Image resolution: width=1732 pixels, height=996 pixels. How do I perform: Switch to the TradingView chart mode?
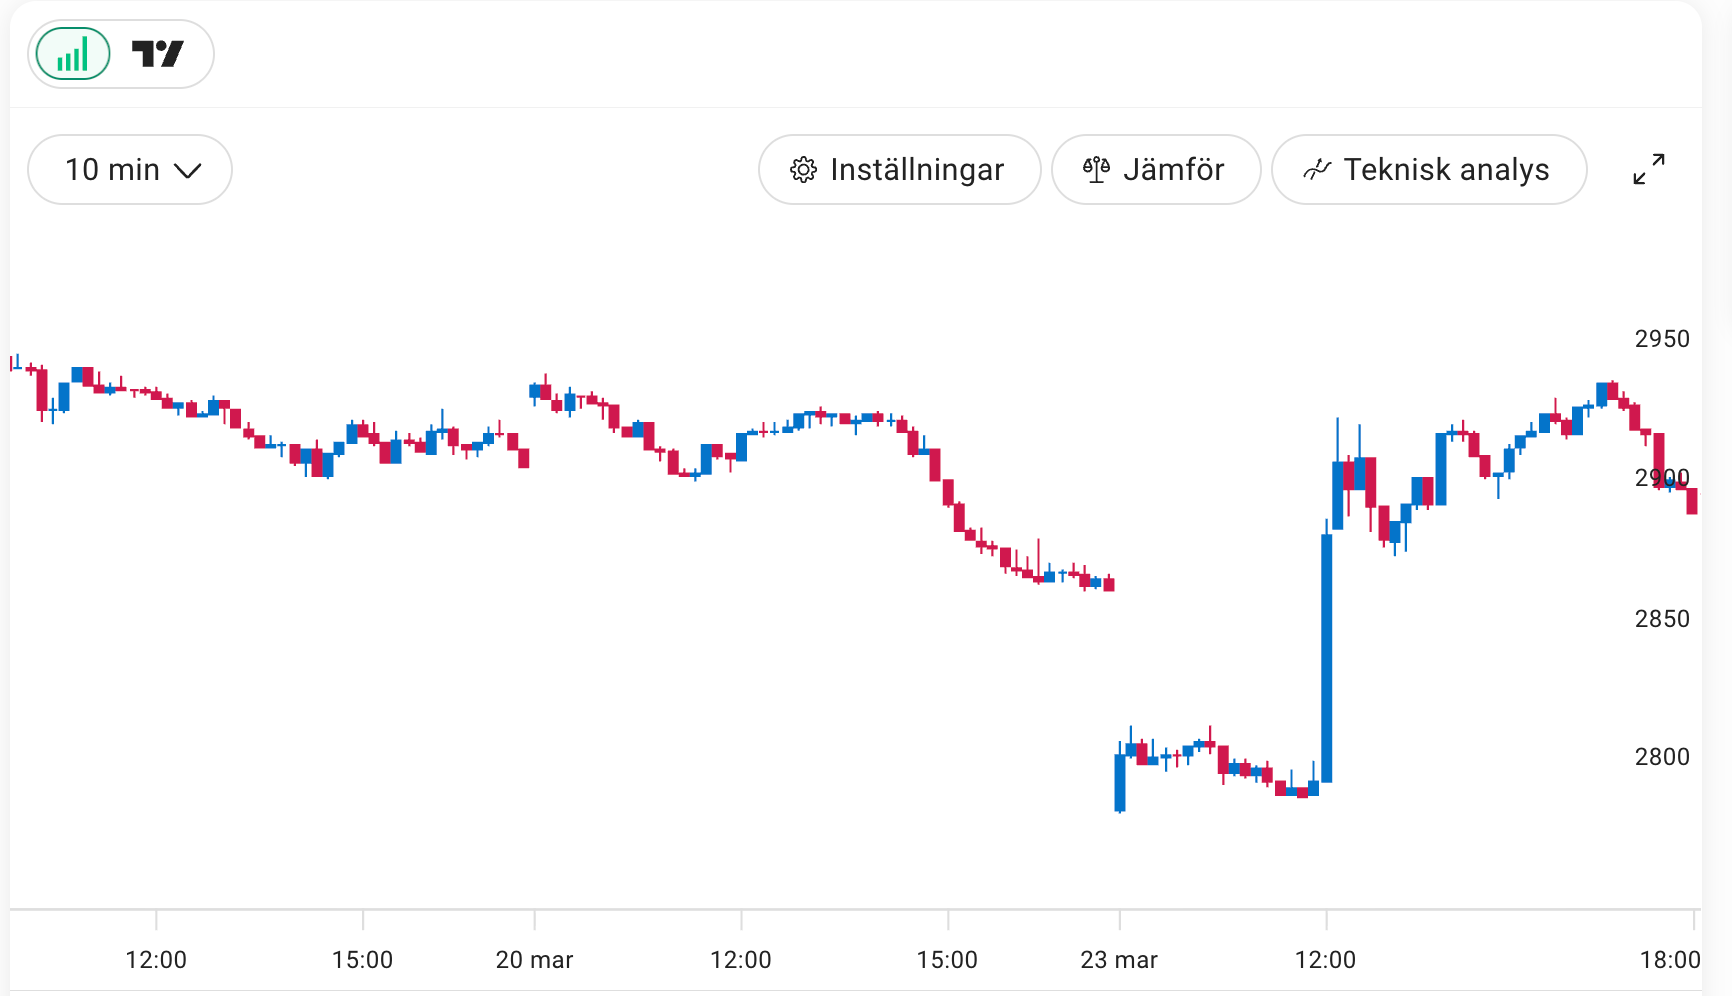(x=158, y=54)
